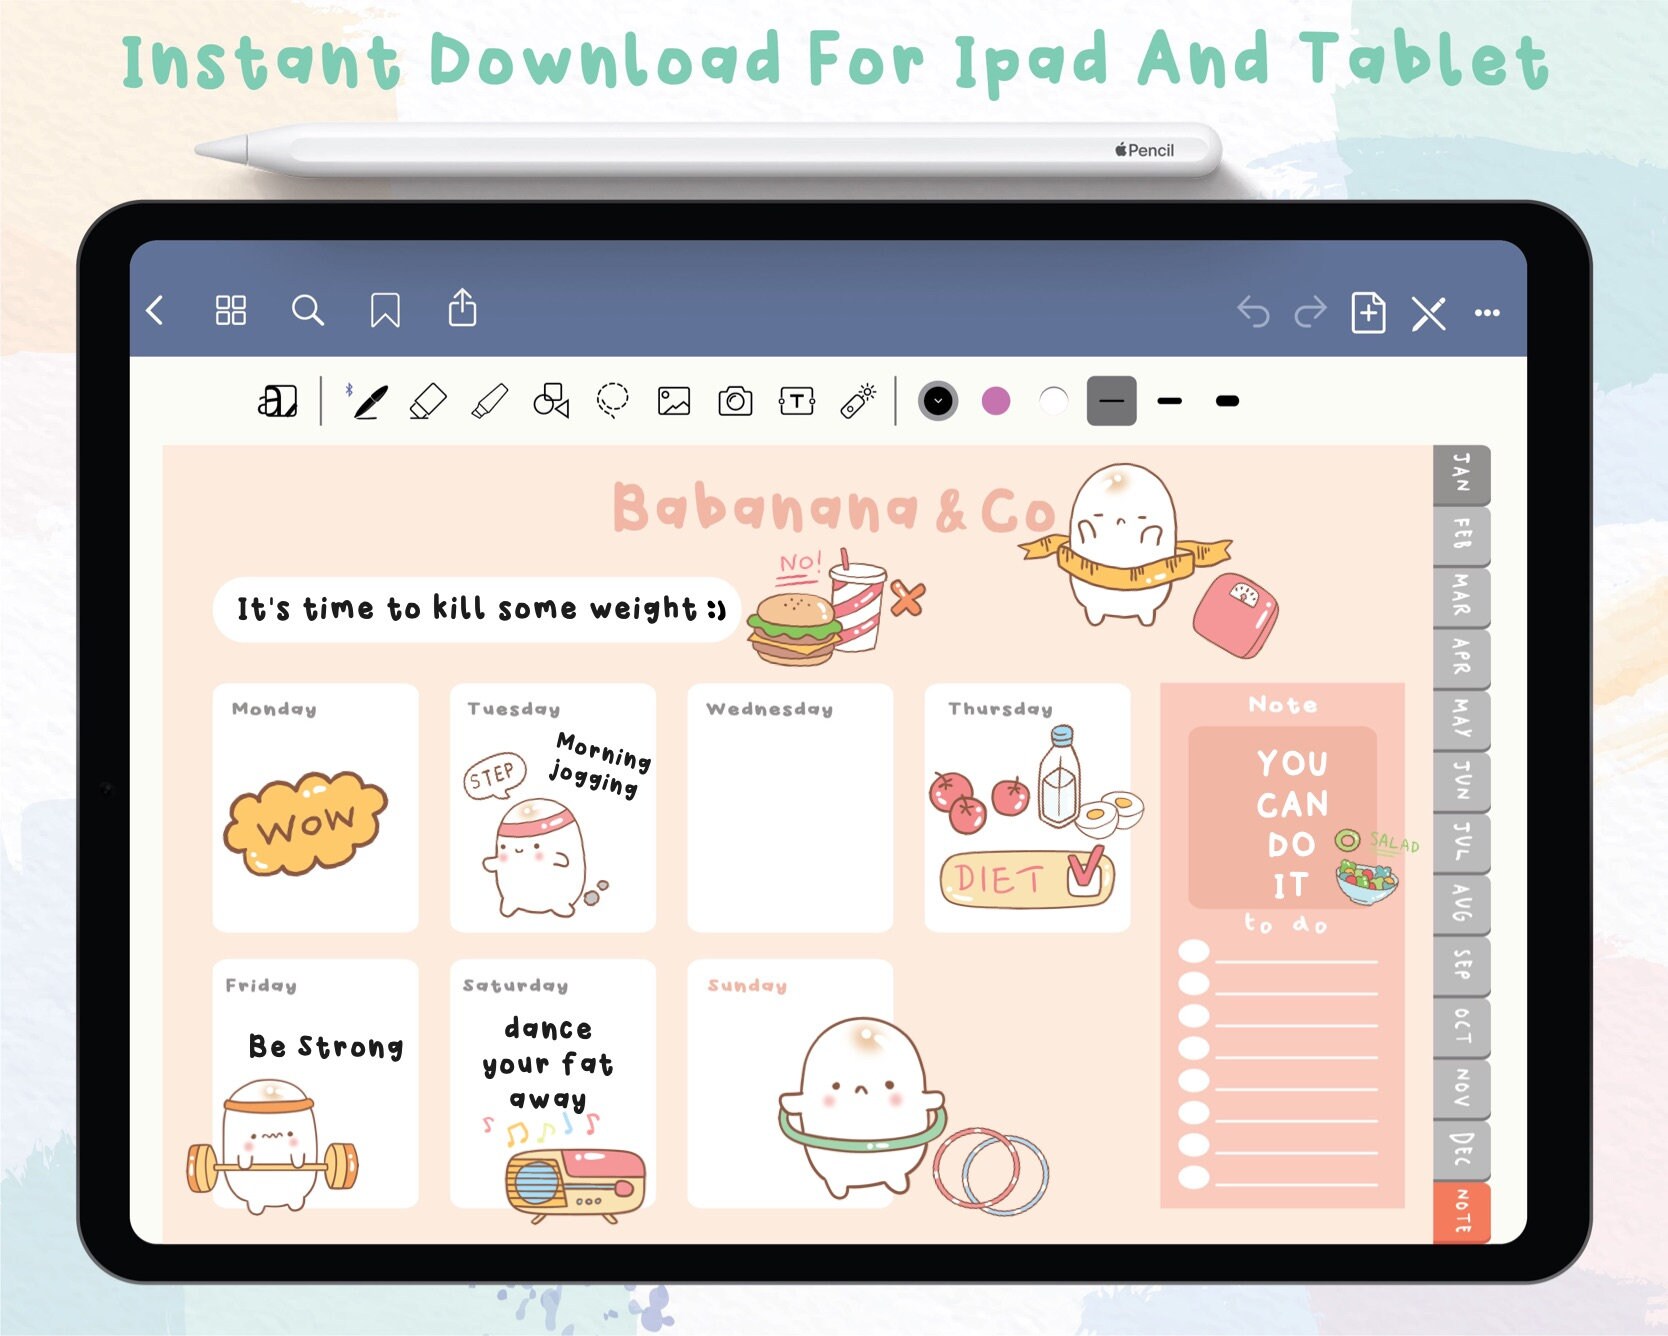Toggle the zoom window tool

277,402
